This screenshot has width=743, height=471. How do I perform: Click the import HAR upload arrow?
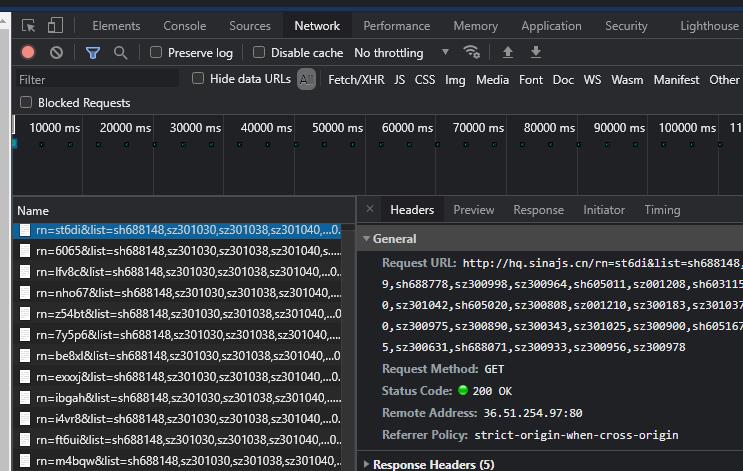508,53
